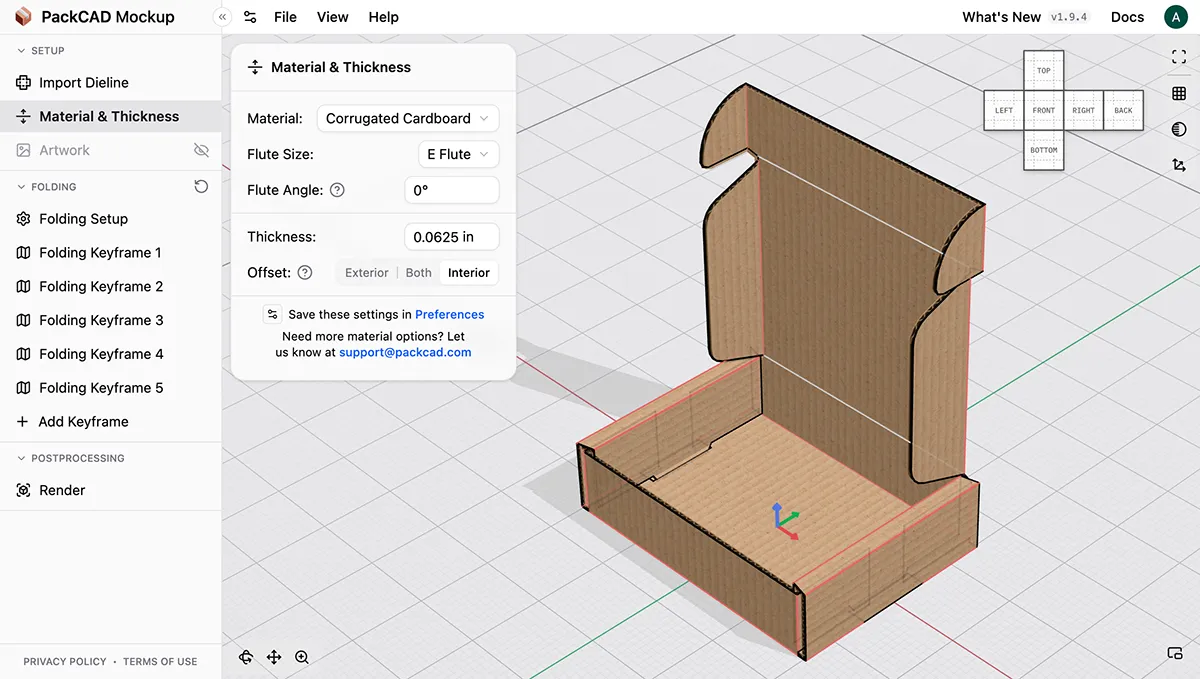The width and height of the screenshot is (1200, 679).
Task: Open settings sliders icon beside File menu
Action: (250, 17)
